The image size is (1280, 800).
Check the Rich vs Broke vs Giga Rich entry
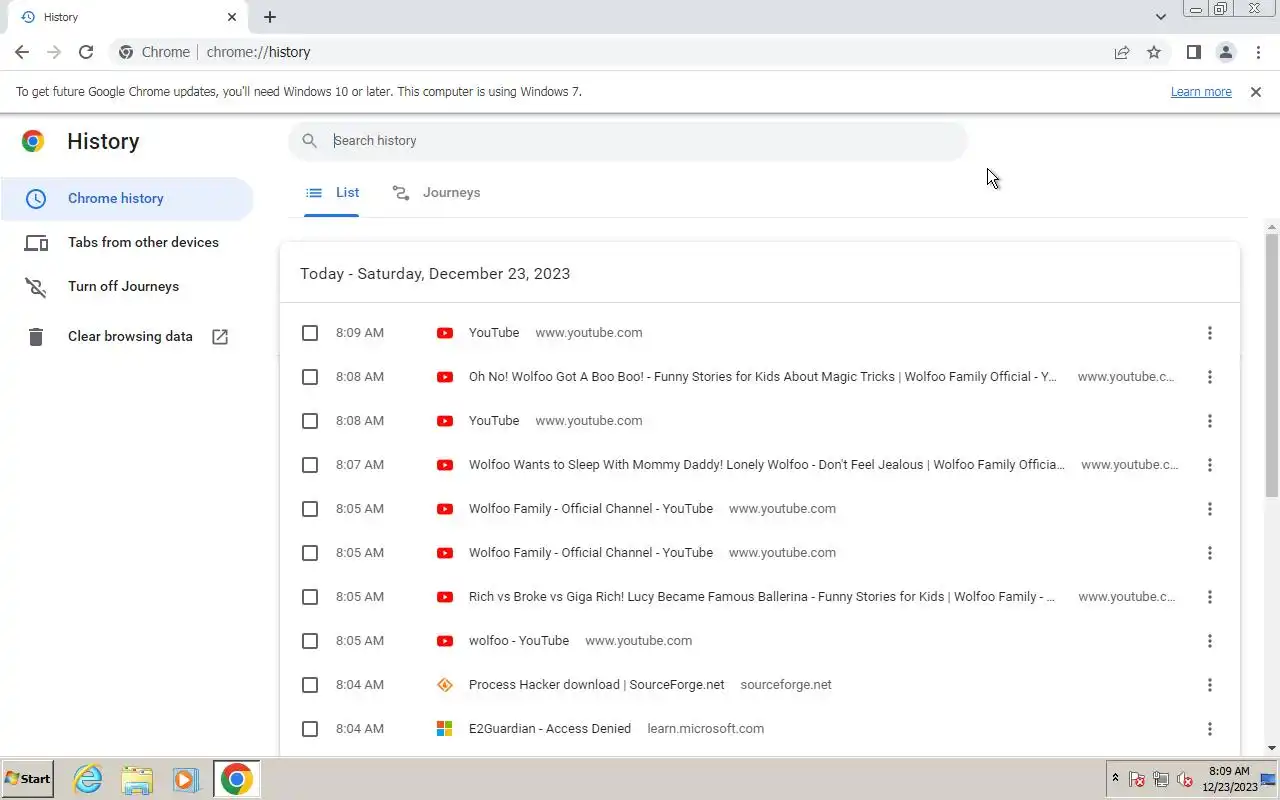[310, 597]
